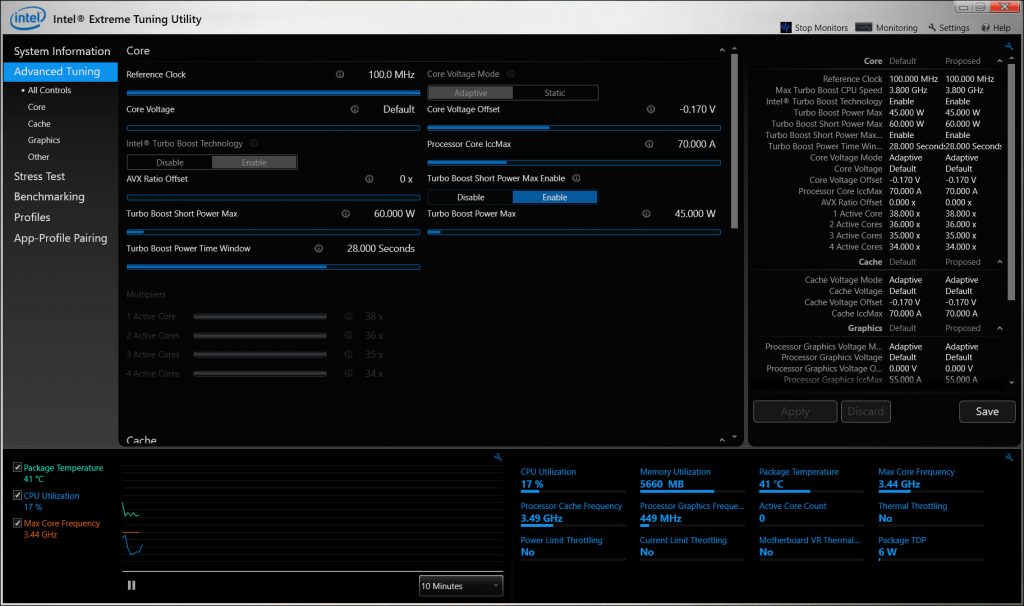Click Intel Turbo Boost Technology info icon
This screenshot has width=1024, height=606.
click(x=254, y=144)
